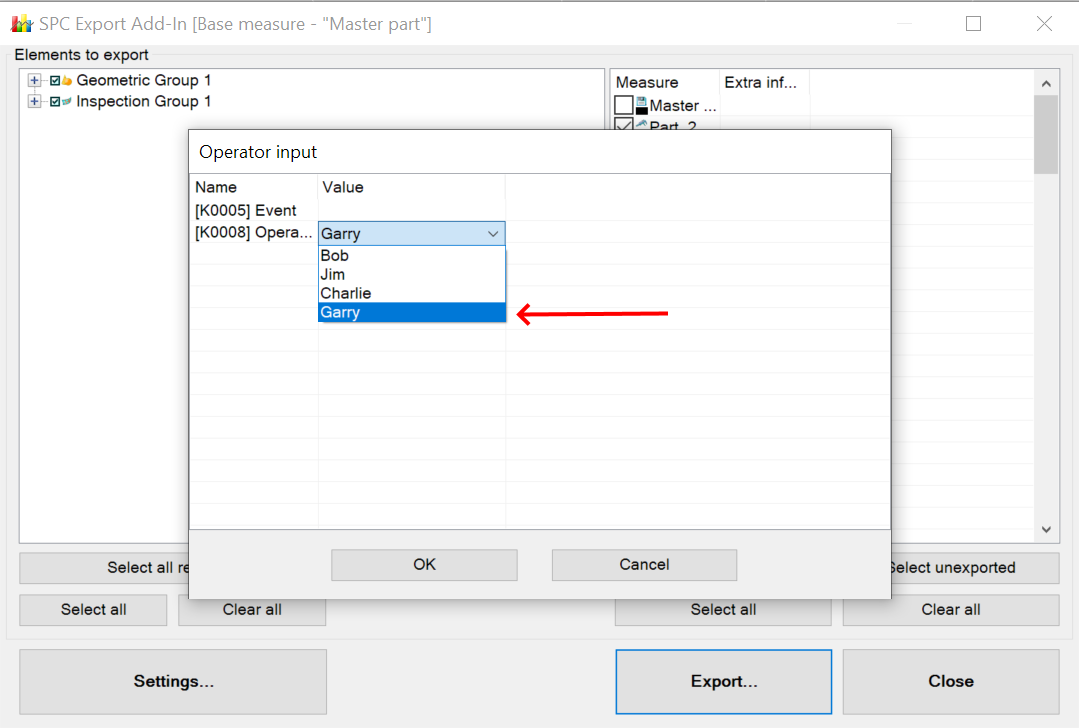Click the operator combo box chevron

point(493,232)
